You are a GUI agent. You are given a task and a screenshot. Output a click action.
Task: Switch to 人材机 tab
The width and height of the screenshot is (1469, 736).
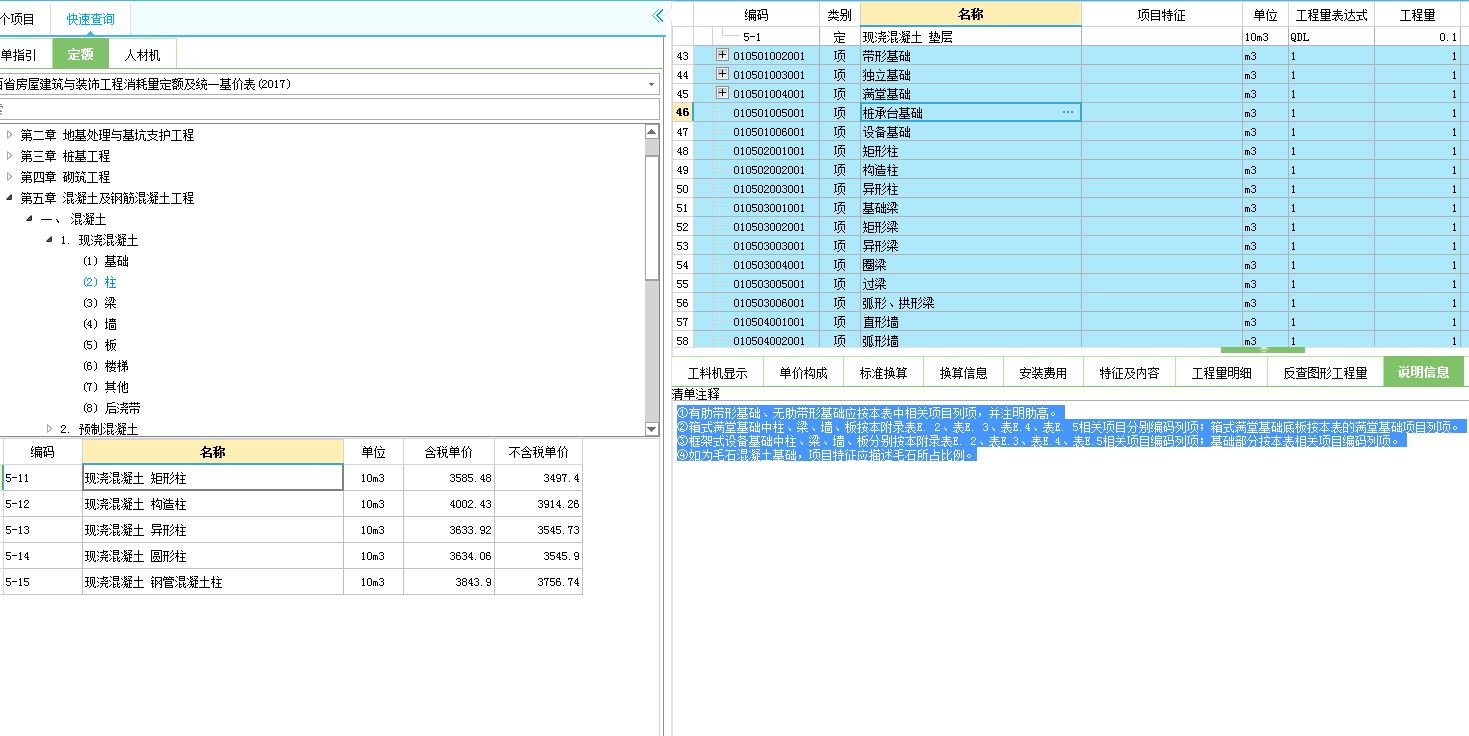[142, 55]
